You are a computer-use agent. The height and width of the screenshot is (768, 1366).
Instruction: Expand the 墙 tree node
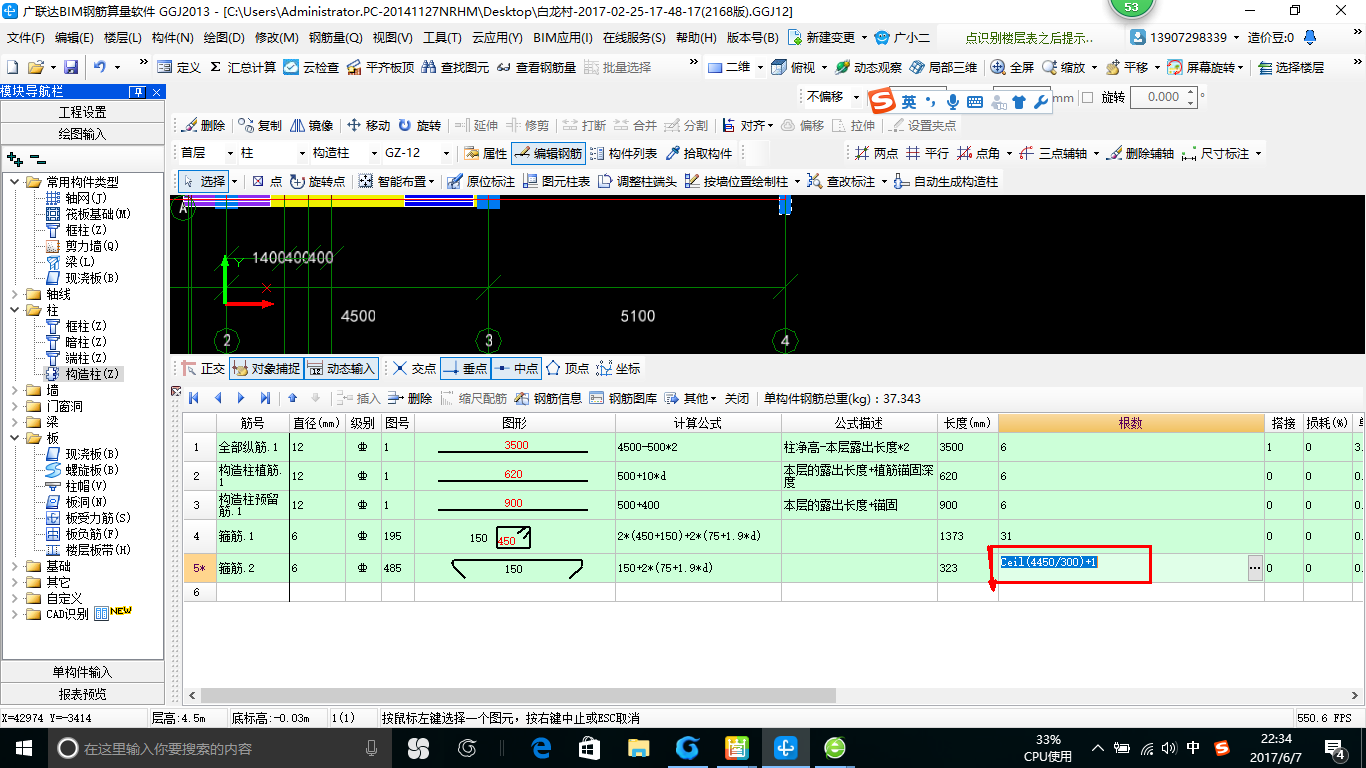16,390
